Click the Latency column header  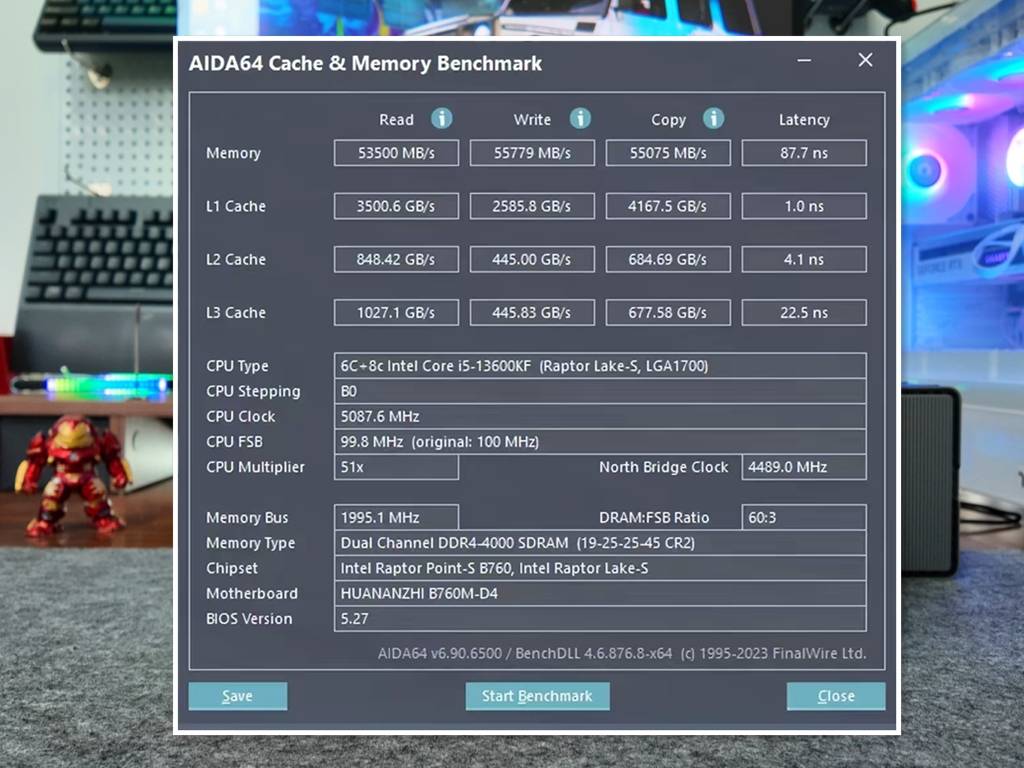(804, 120)
